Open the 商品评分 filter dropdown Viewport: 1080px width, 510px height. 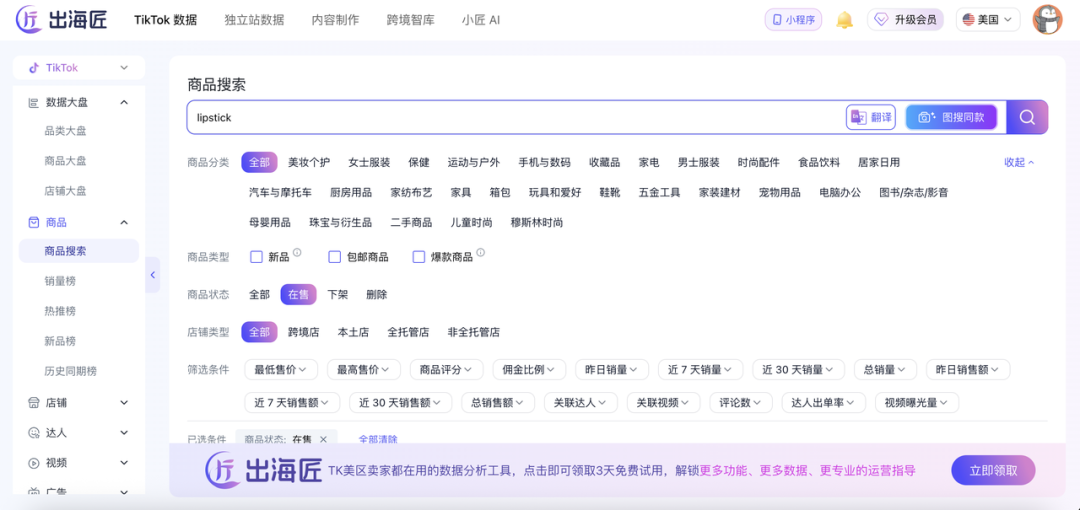pos(446,369)
